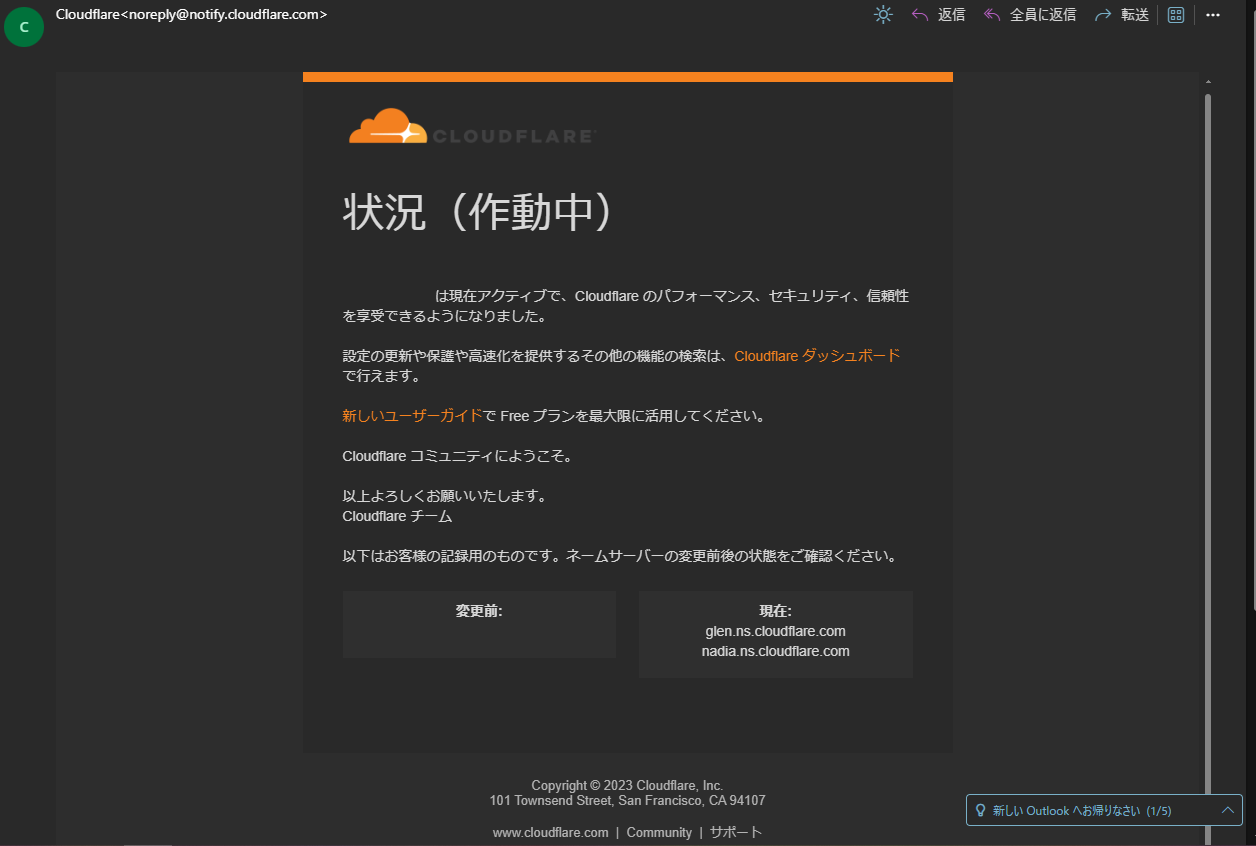The width and height of the screenshot is (1256, 846).
Task: Open the 新しいユーザーガイド link
Action: point(411,414)
